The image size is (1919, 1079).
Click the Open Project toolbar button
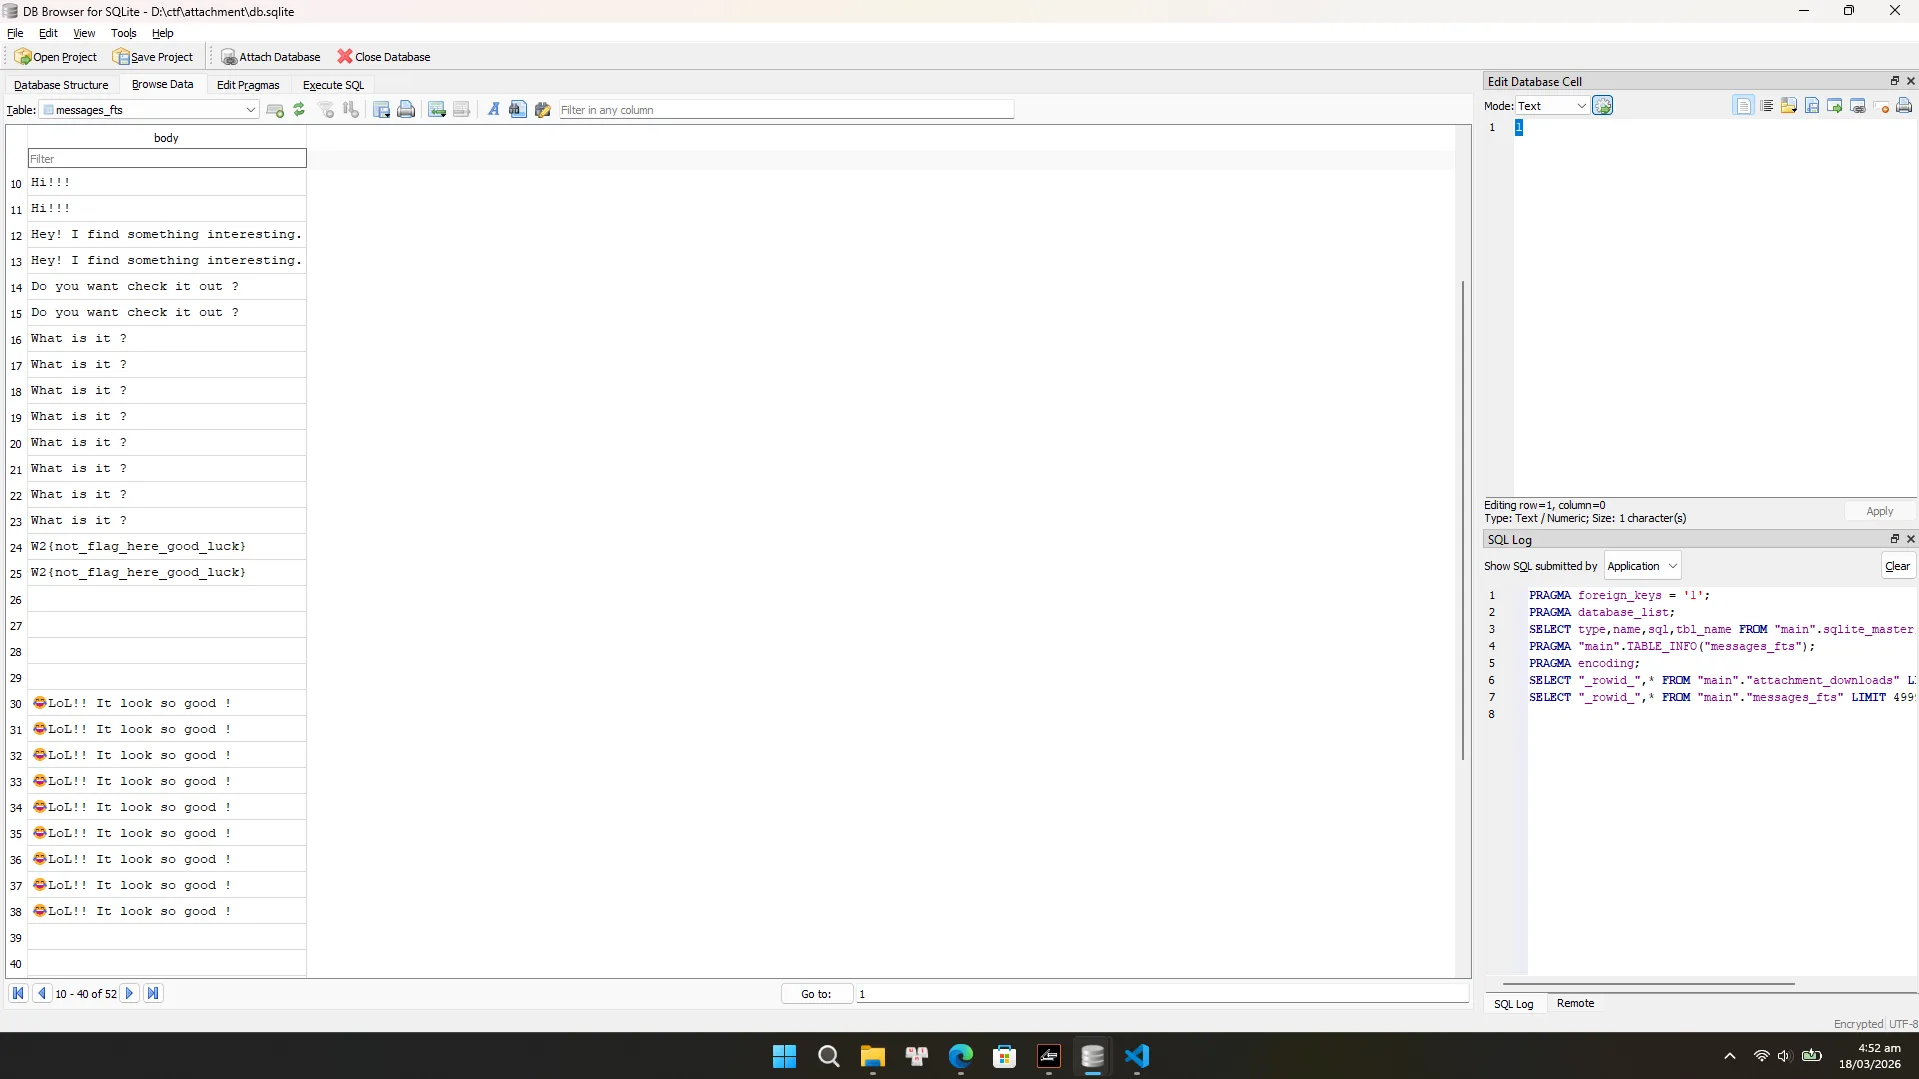pyautogui.click(x=56, y=57)
